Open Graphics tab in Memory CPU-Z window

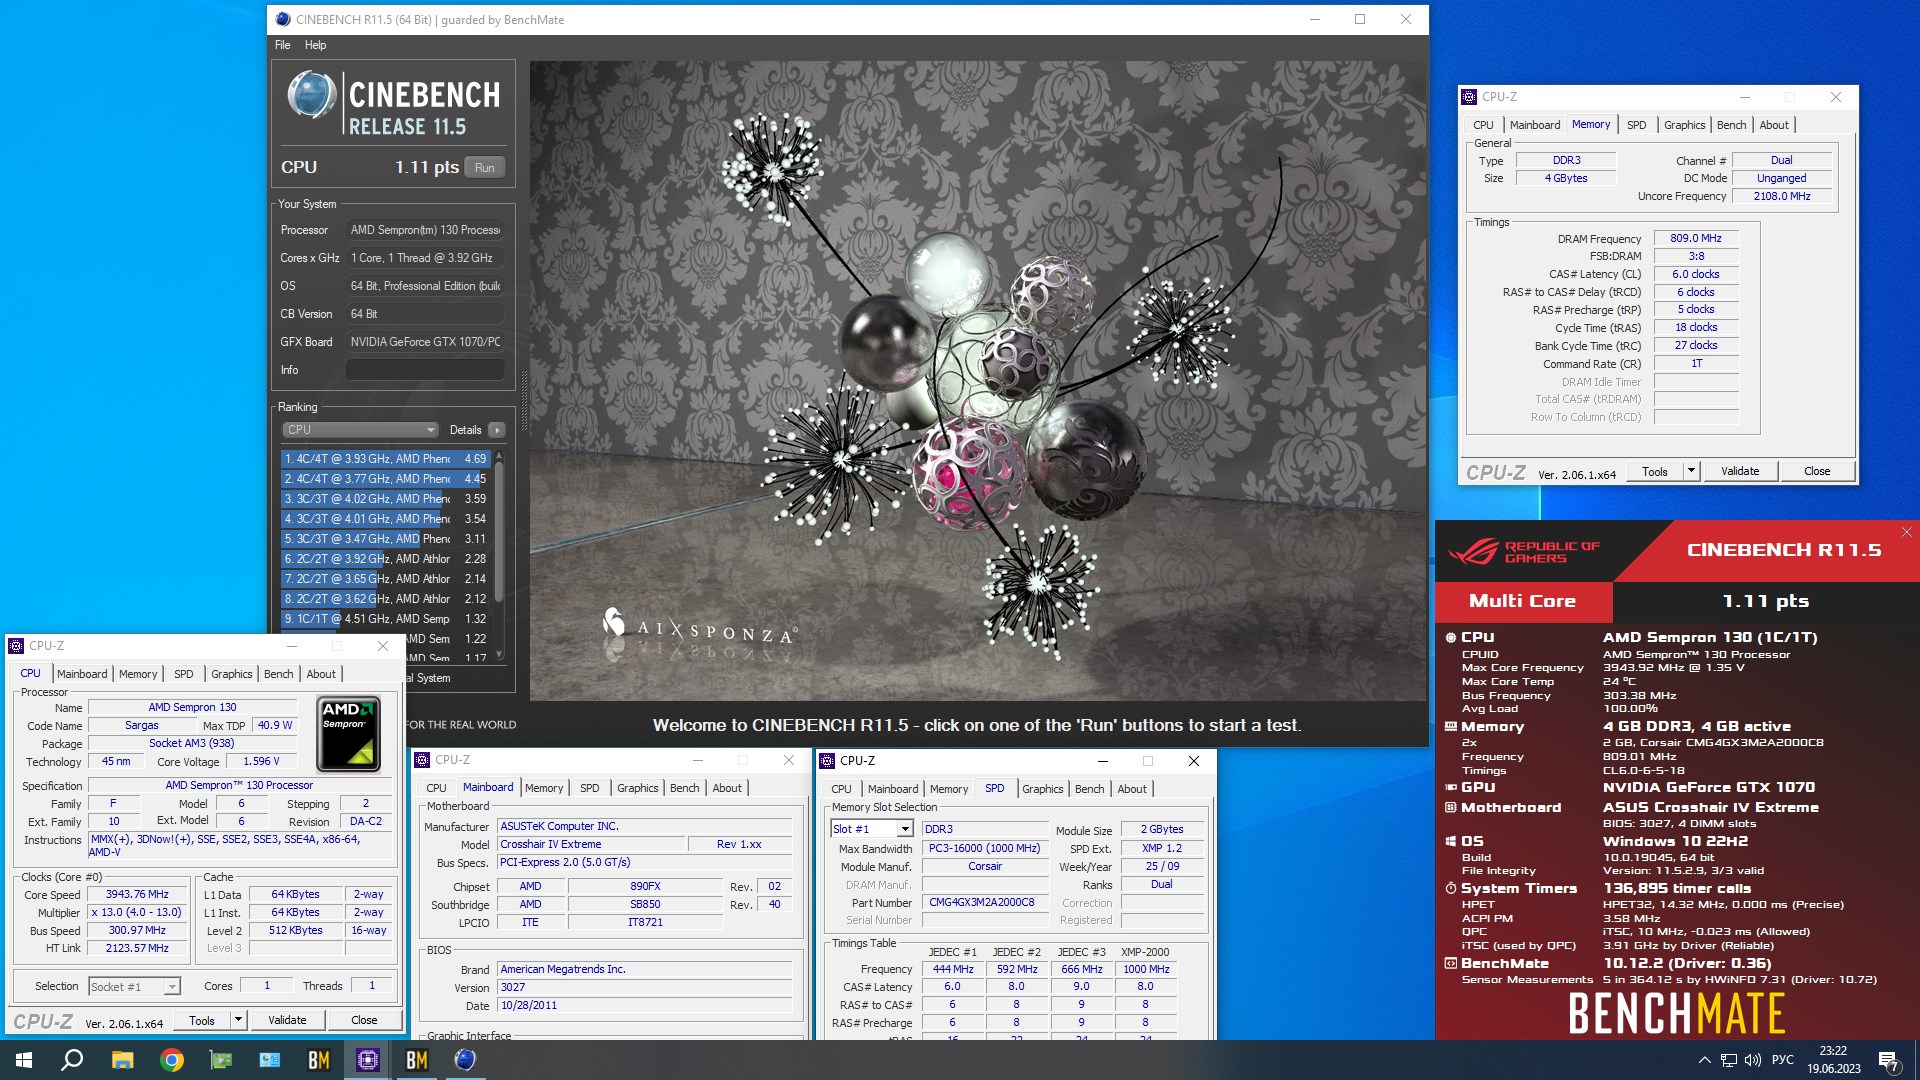tap(1684, 125)
